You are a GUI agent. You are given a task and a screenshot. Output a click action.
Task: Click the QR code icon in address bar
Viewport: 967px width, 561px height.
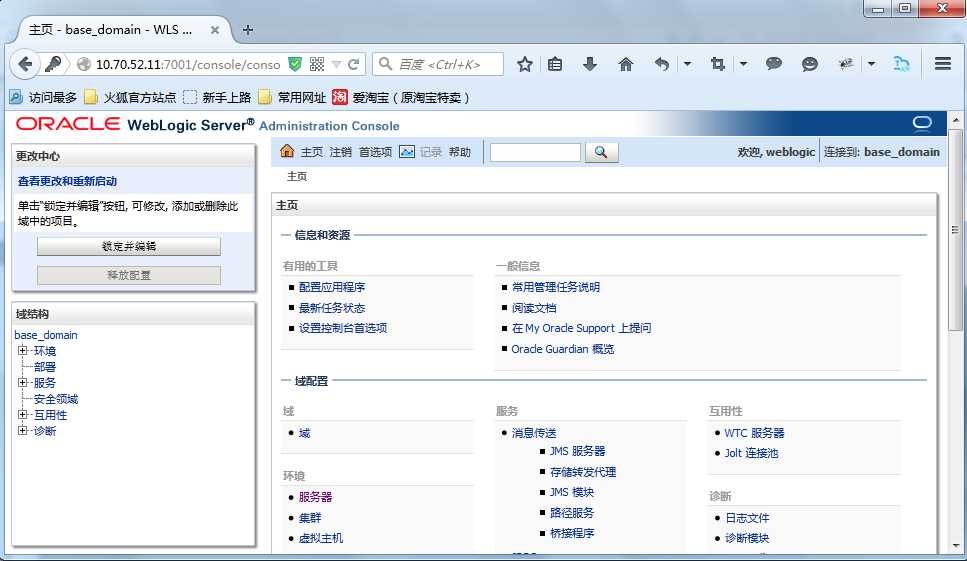pos(317,64)
